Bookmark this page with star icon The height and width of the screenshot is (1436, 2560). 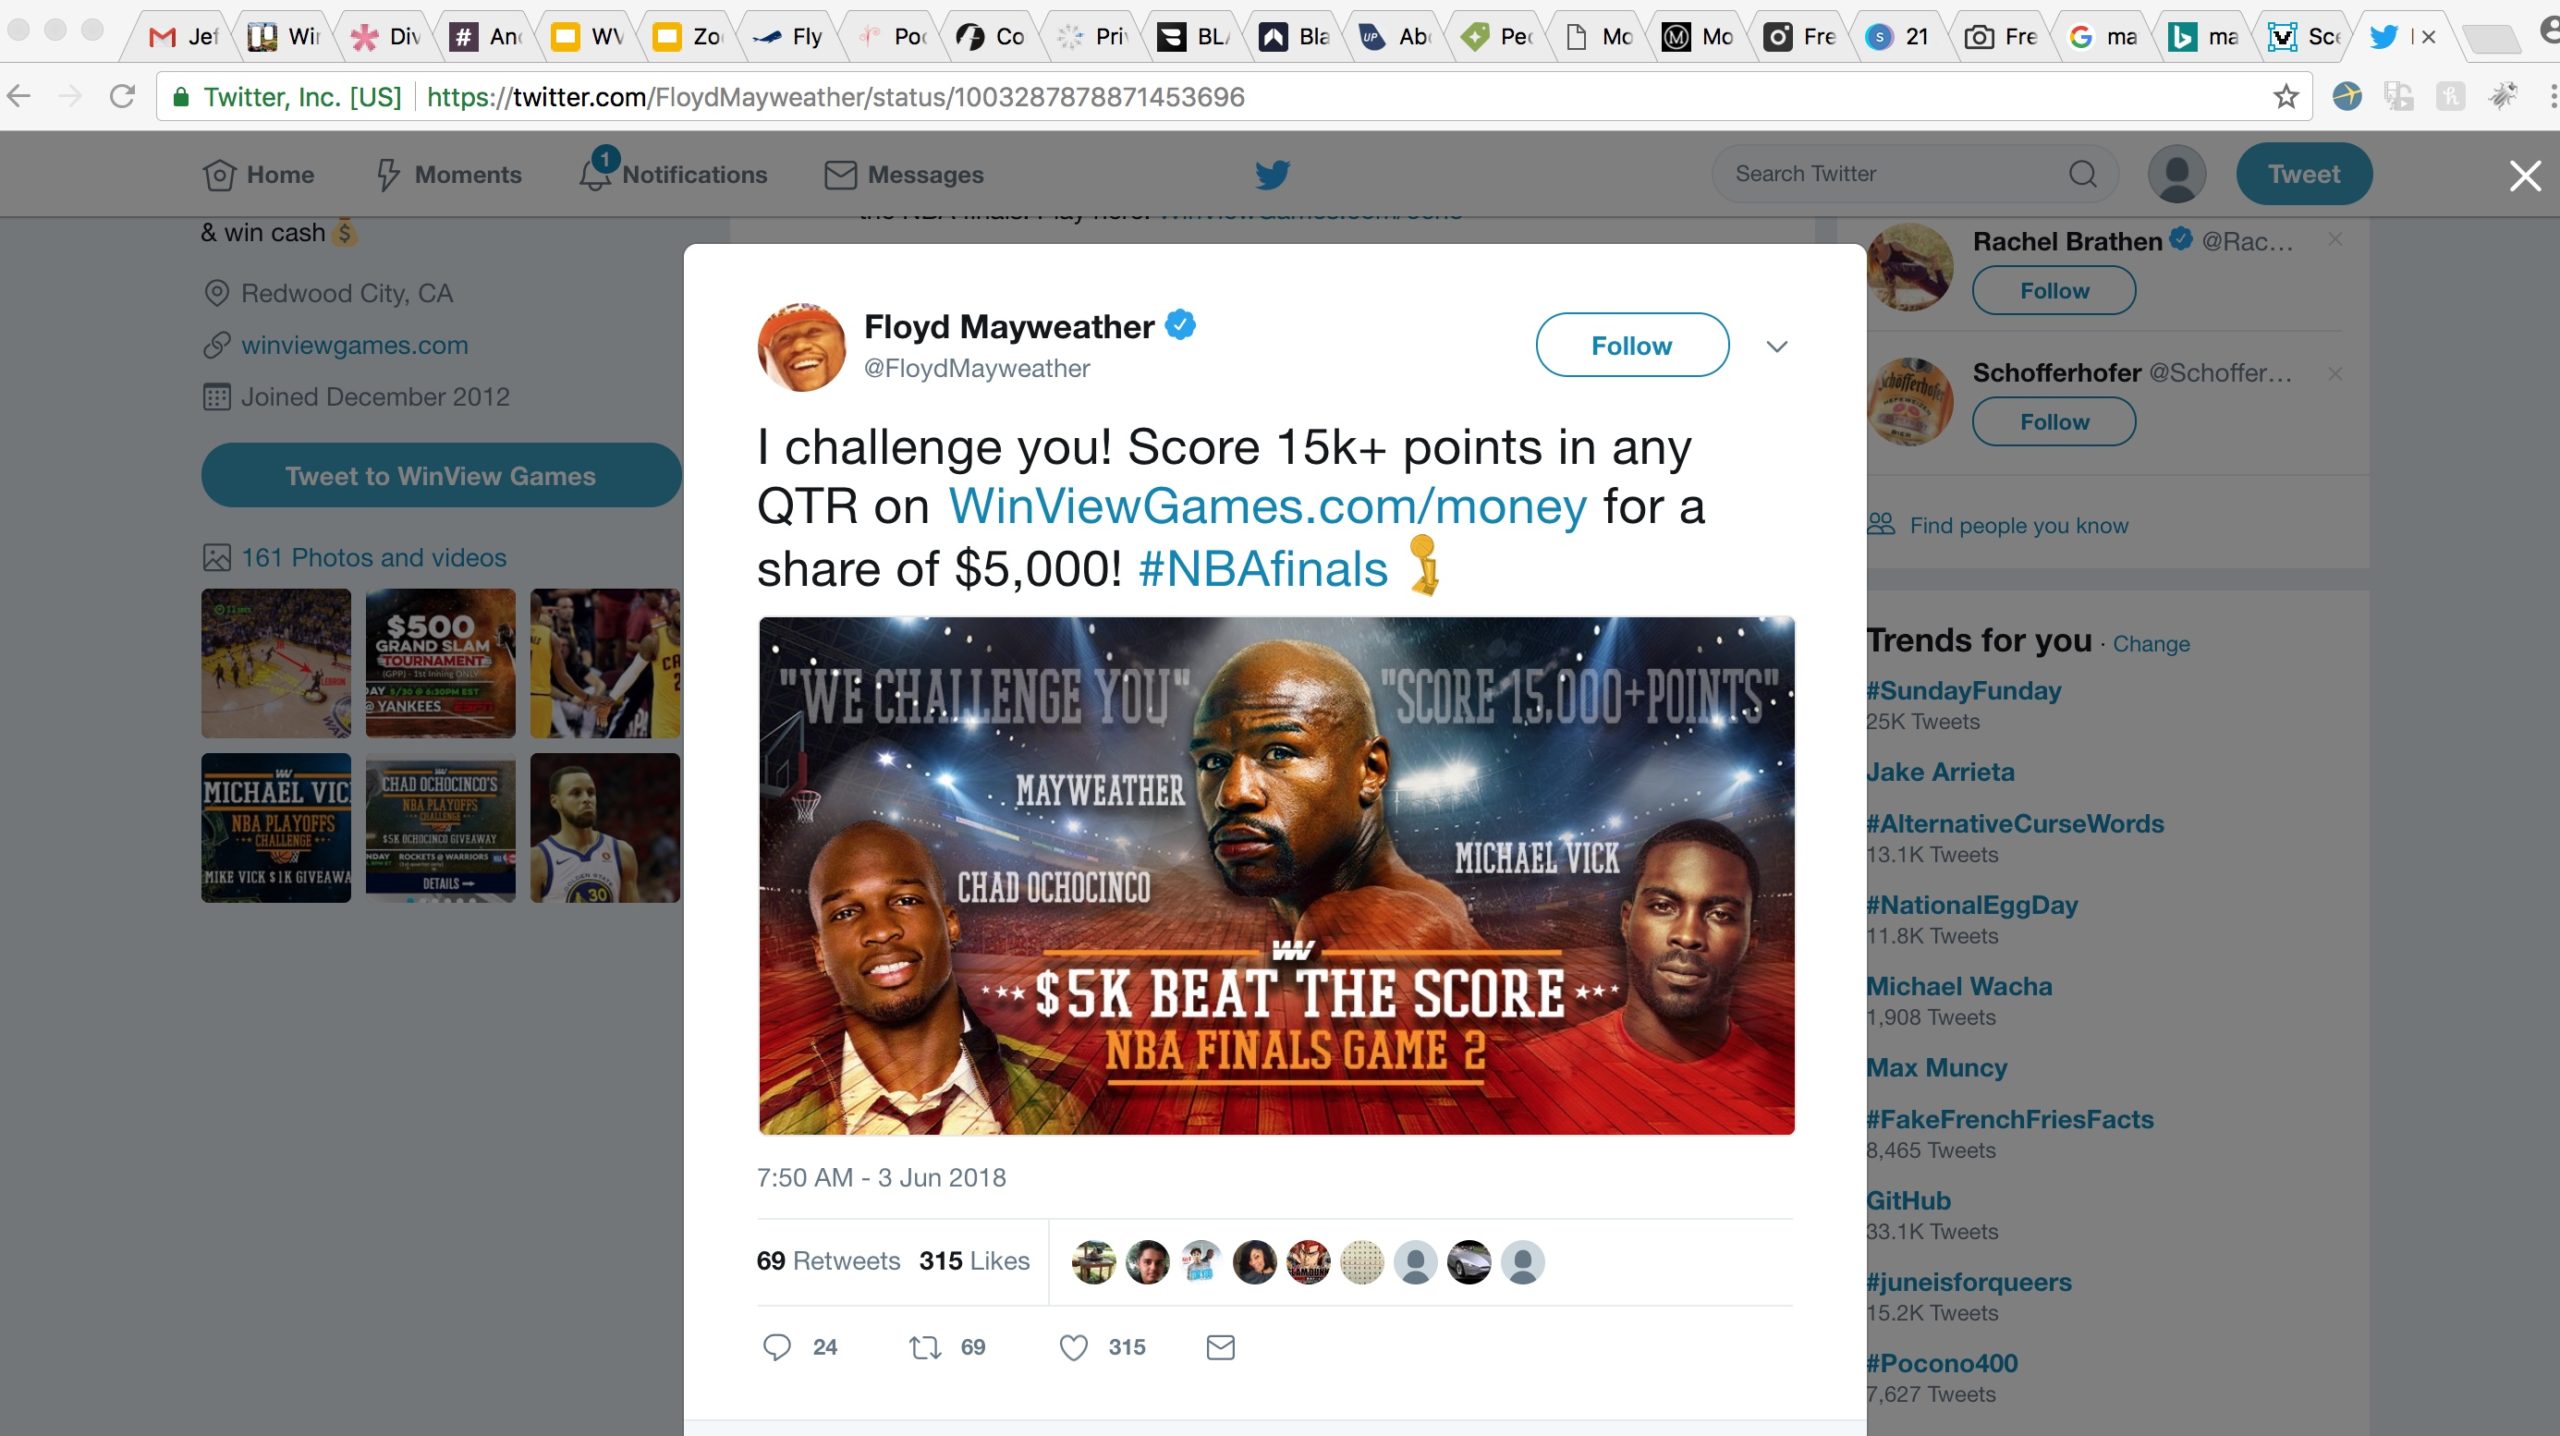click(2286, 96)
